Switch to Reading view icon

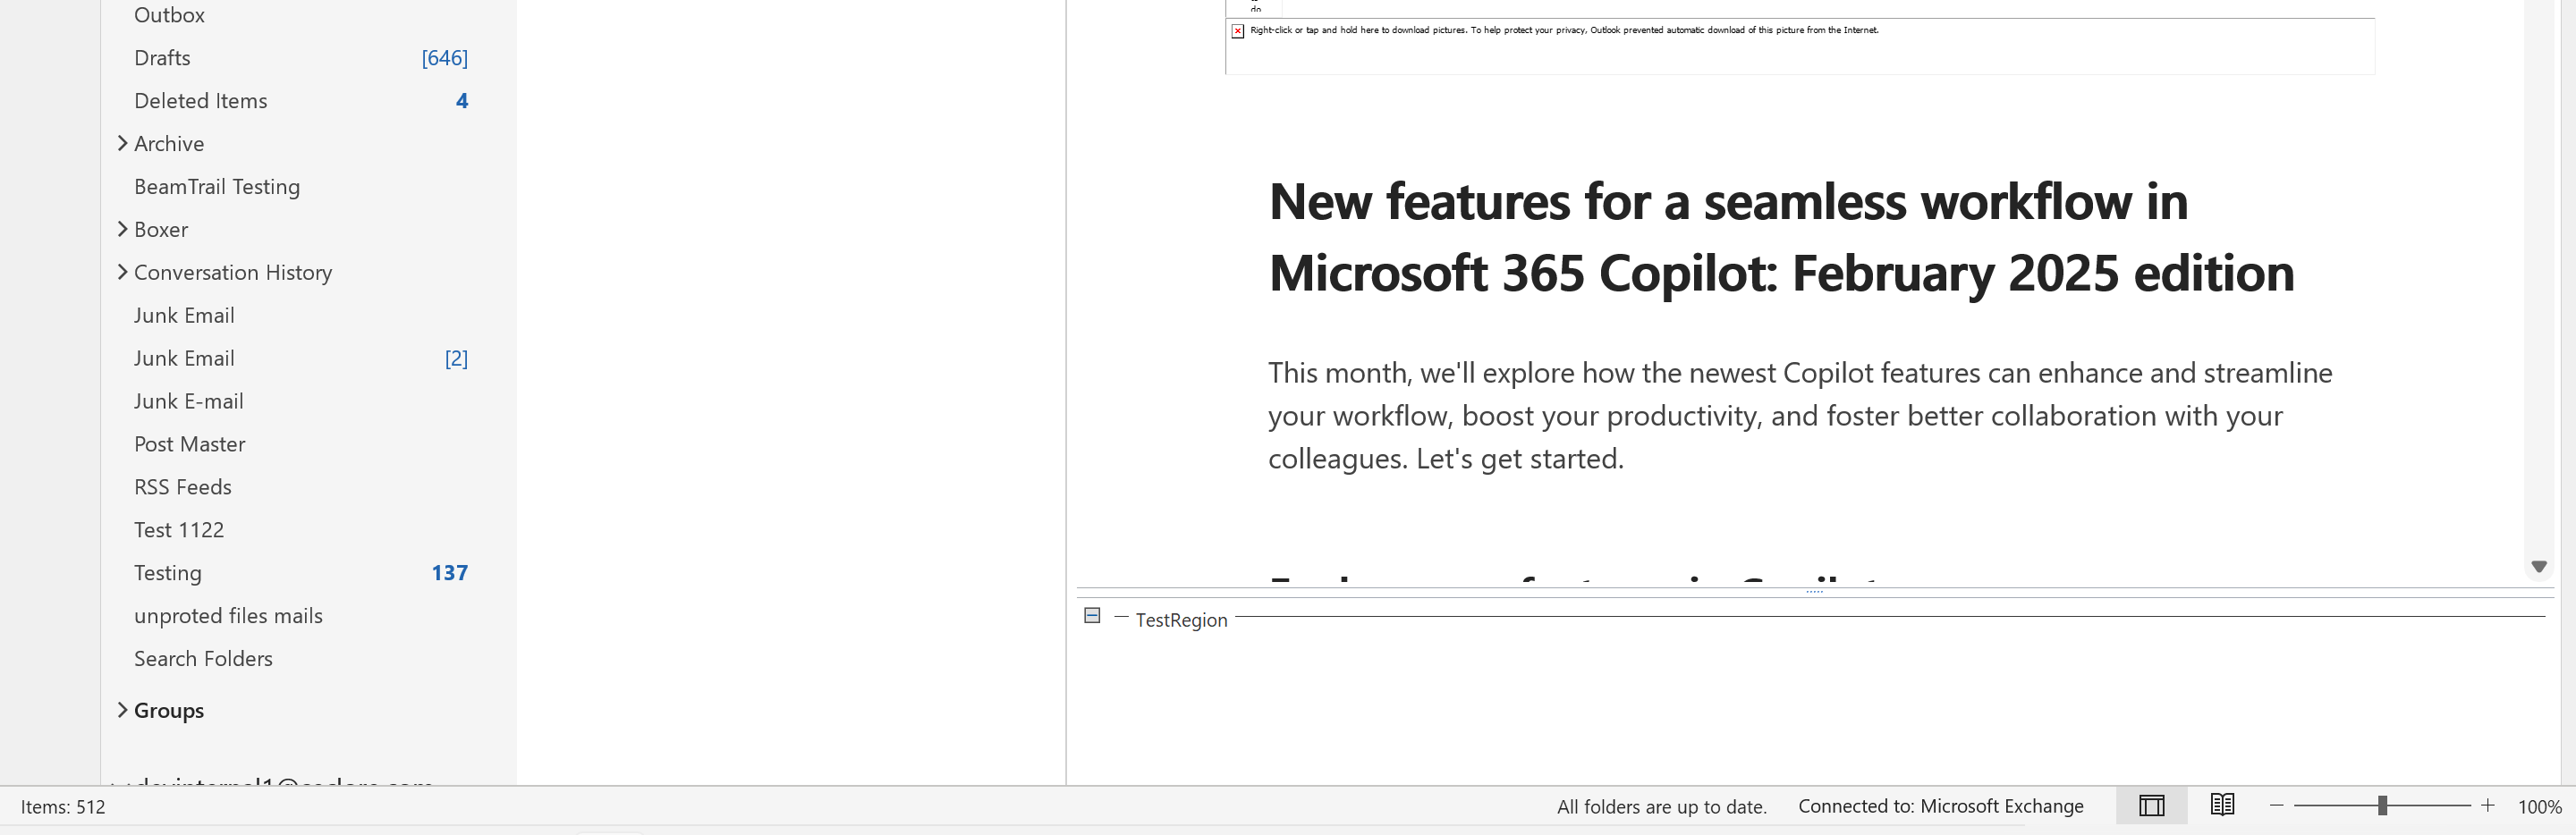click(x=2222, y=806)
